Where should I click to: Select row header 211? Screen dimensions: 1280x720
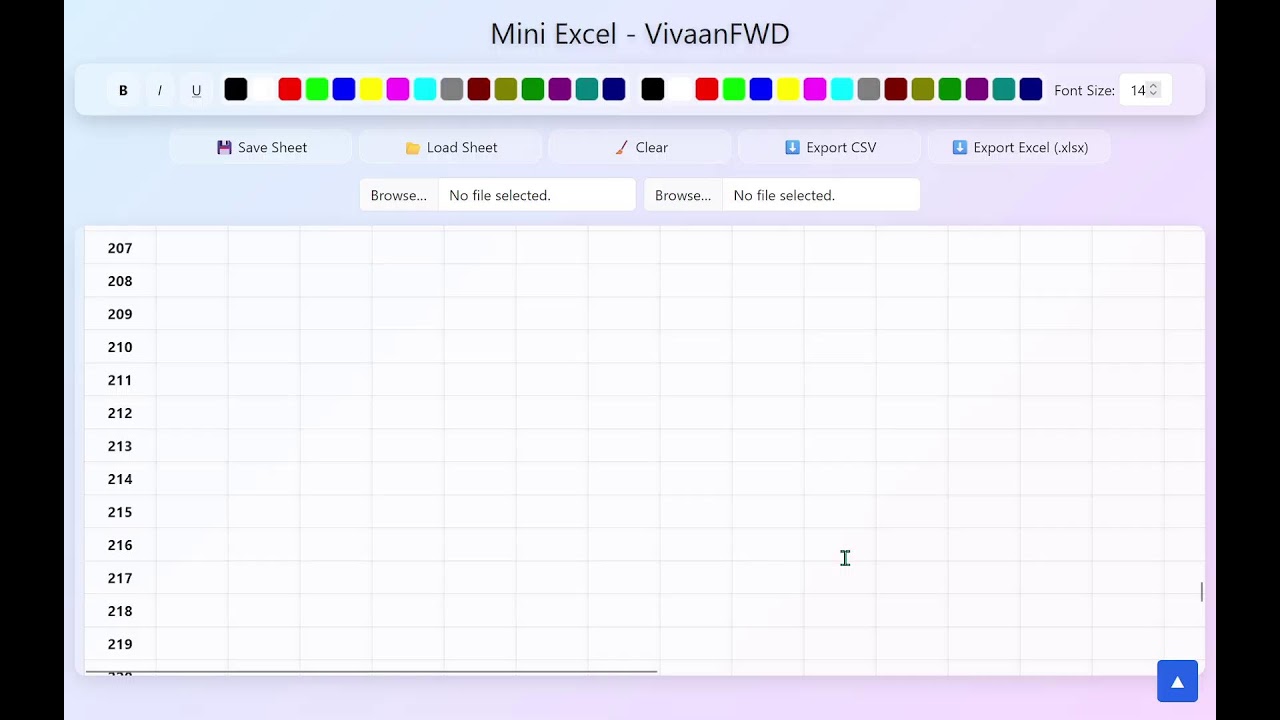click(x=120, y=380)
